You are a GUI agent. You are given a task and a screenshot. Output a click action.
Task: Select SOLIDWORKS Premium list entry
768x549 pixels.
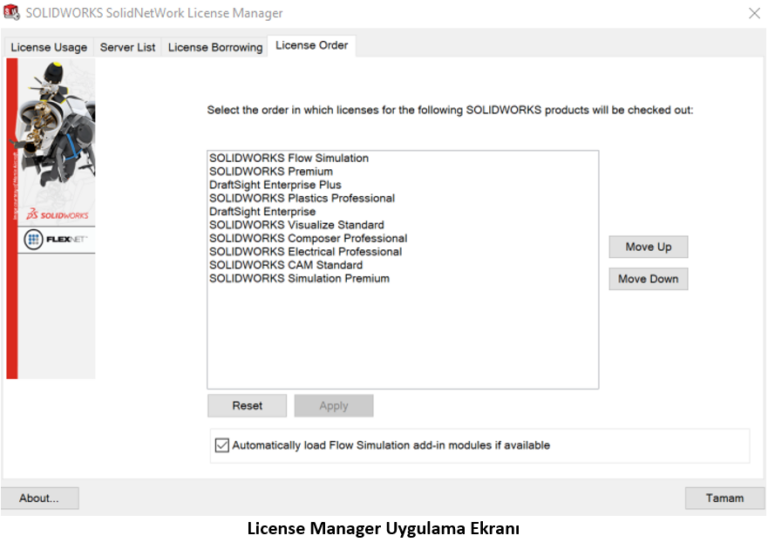point(270,172)
